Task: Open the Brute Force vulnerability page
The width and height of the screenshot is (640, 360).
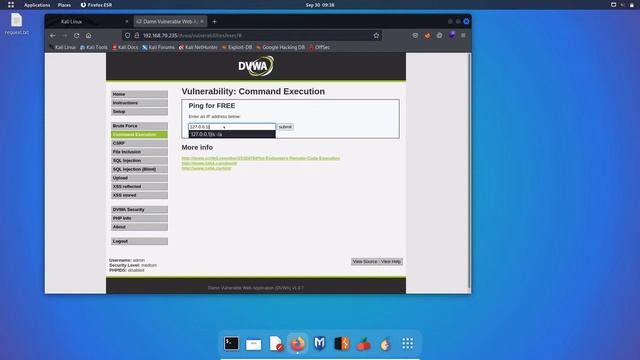Action: click(139, 126)
